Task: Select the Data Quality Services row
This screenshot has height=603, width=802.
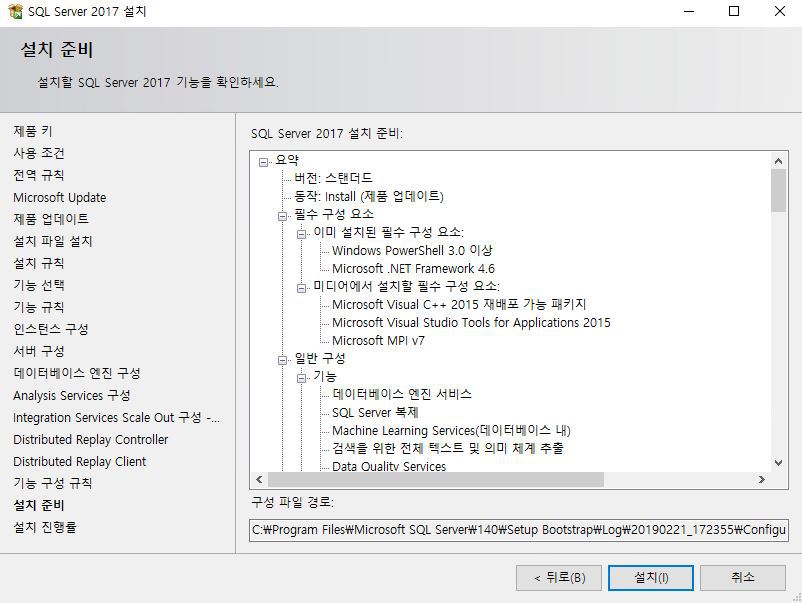Action: (x=389, y=466)
